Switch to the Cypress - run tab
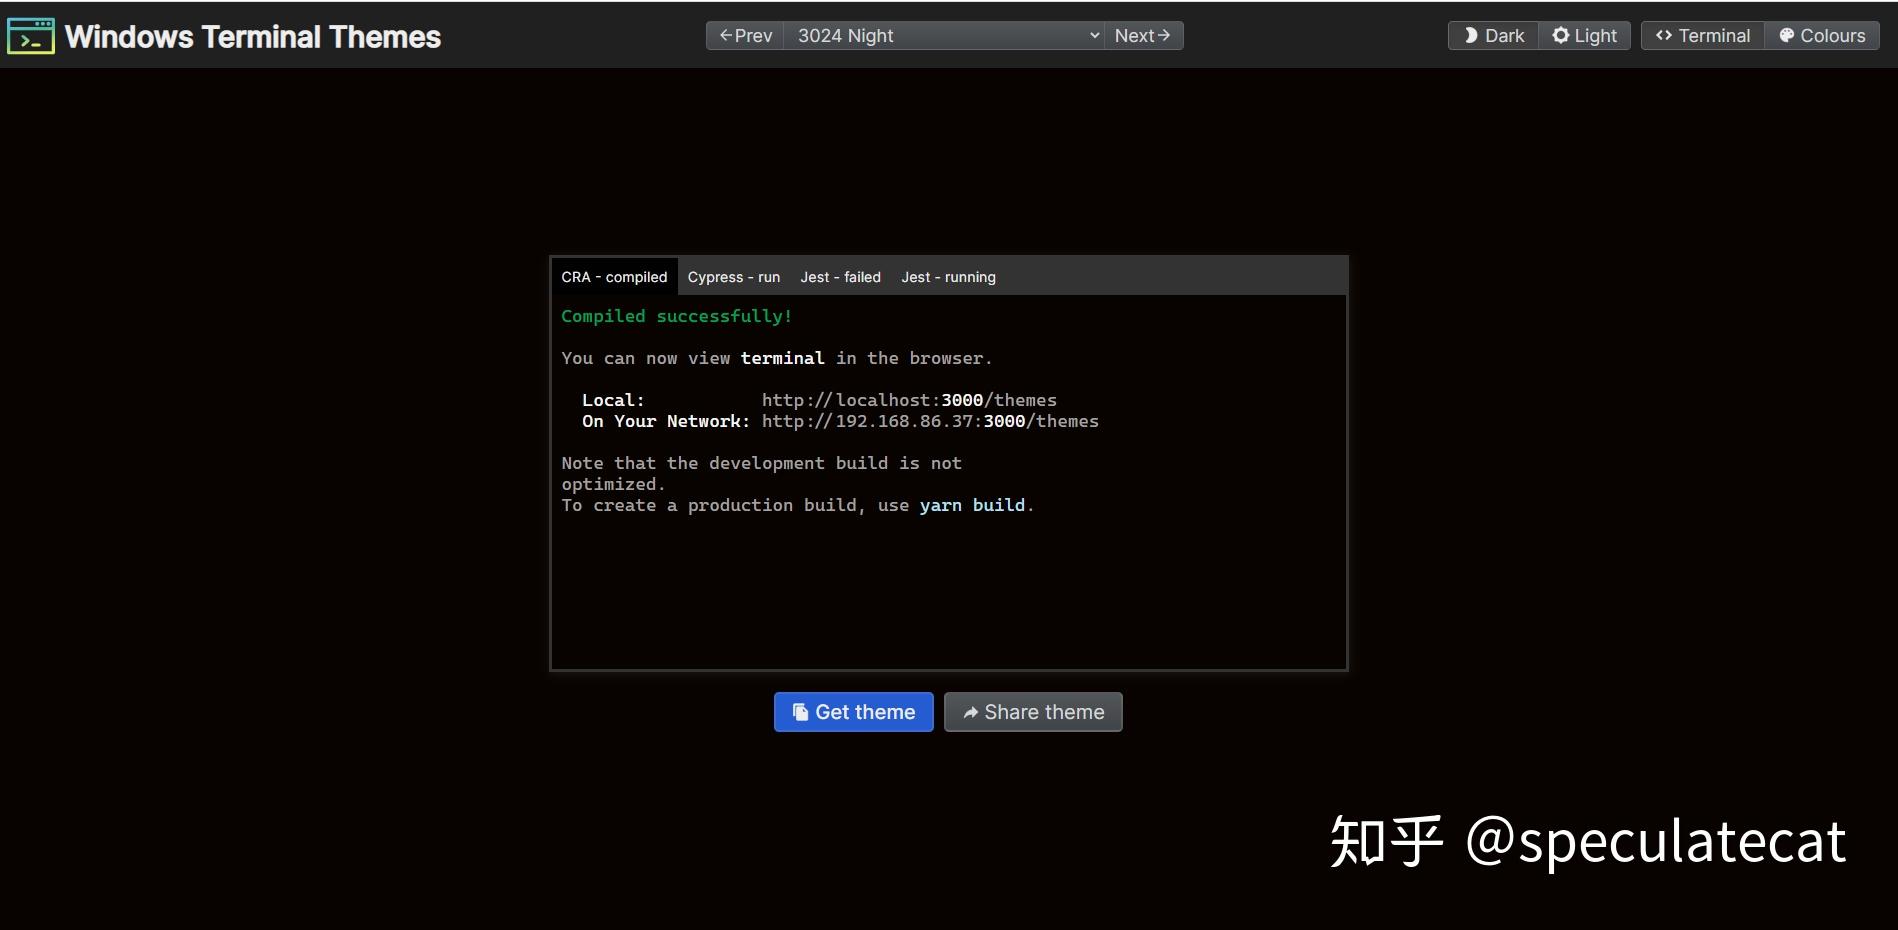Viewport: 1898px width, 930px height. point(734,277)
